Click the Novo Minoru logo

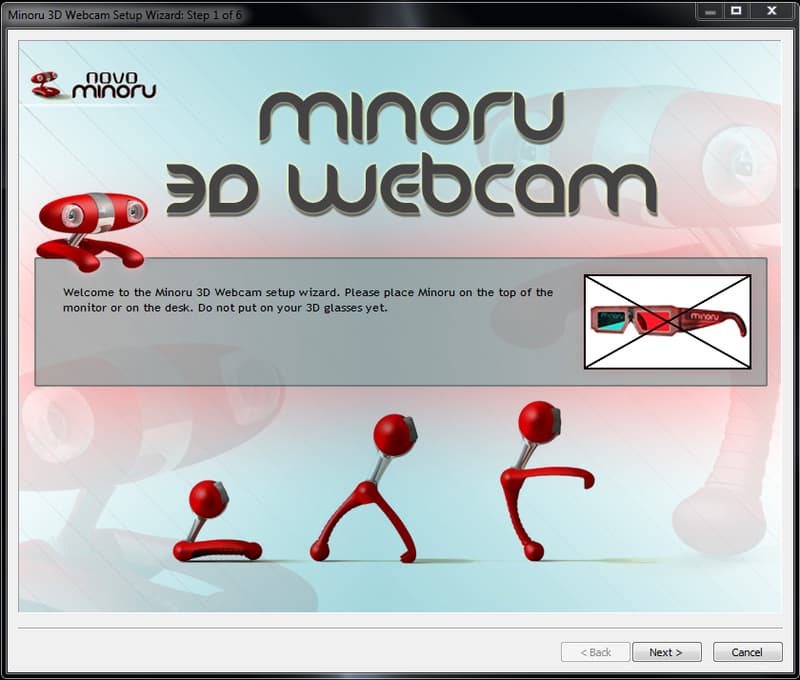pyautogui.click(x=93, y=85)
